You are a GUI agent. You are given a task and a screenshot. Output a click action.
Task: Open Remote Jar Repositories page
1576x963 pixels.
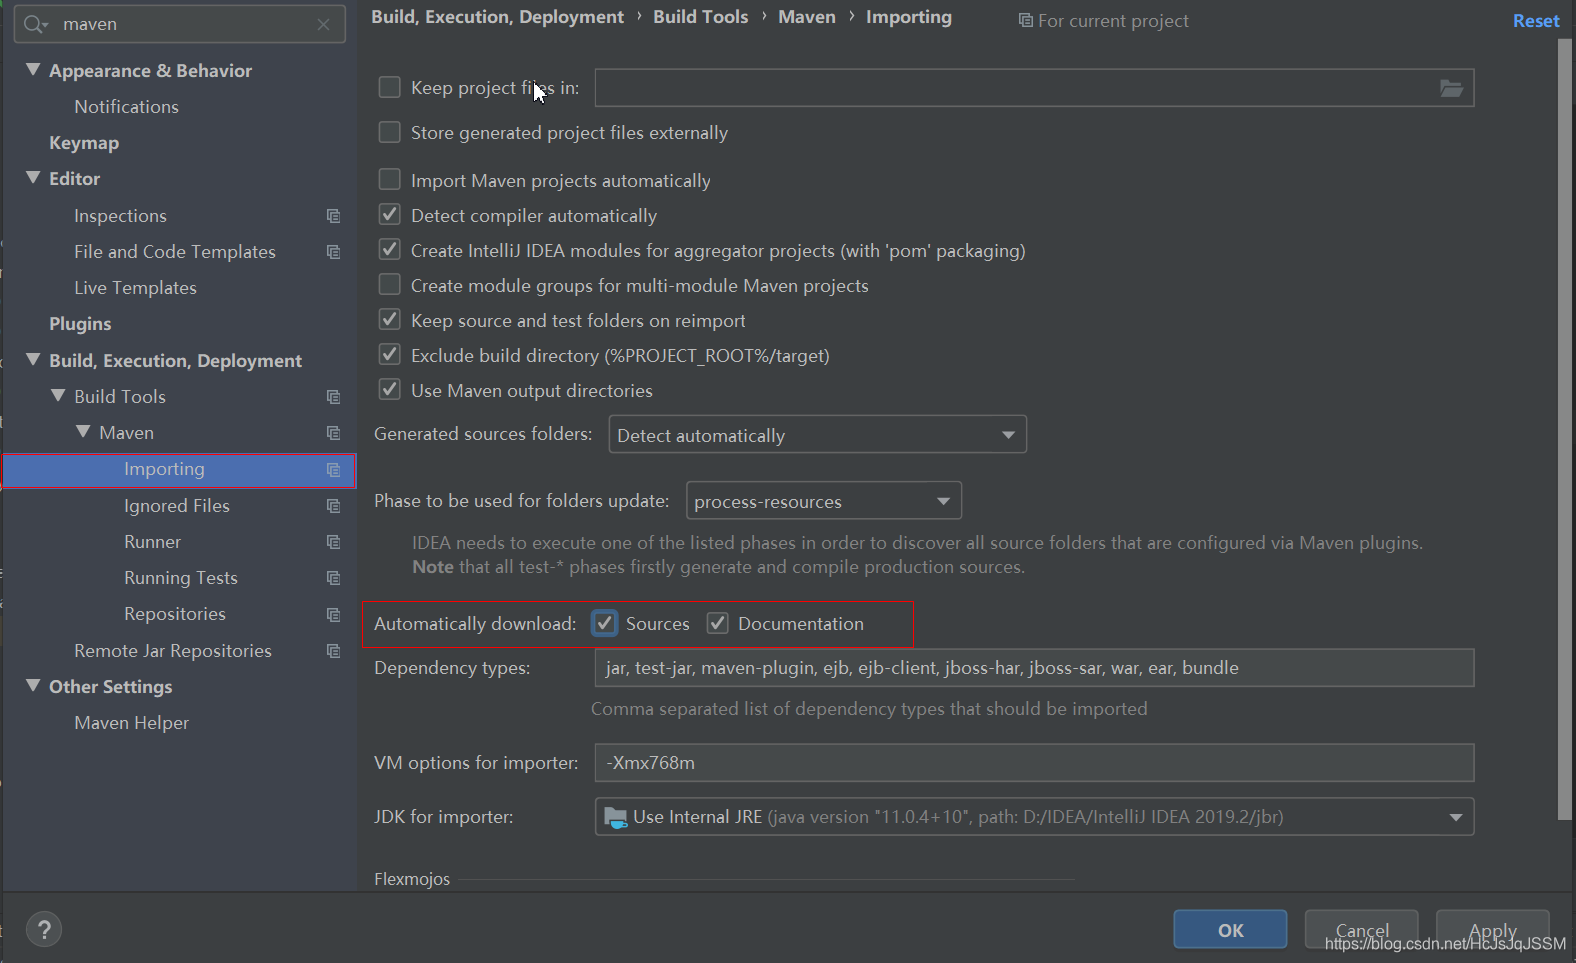(x=173, y=651)
